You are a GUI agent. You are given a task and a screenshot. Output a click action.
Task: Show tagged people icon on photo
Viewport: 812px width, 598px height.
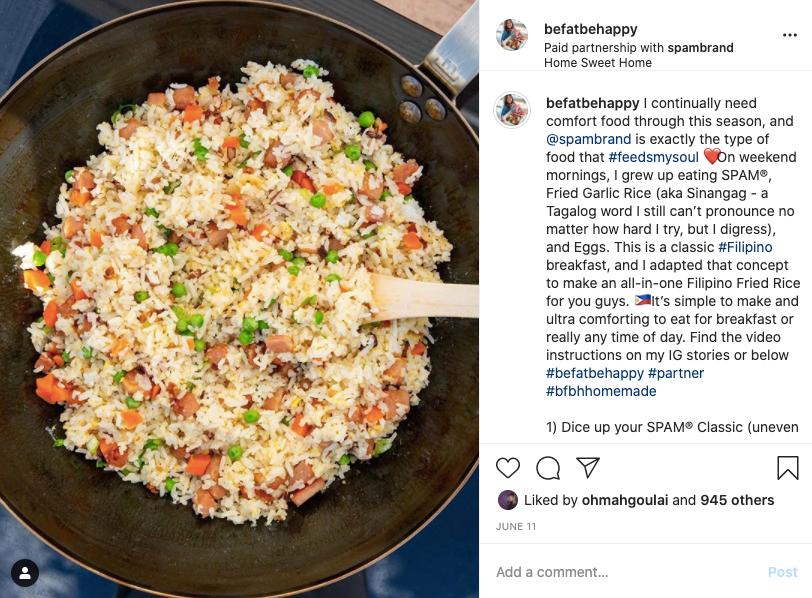(25, 573)
